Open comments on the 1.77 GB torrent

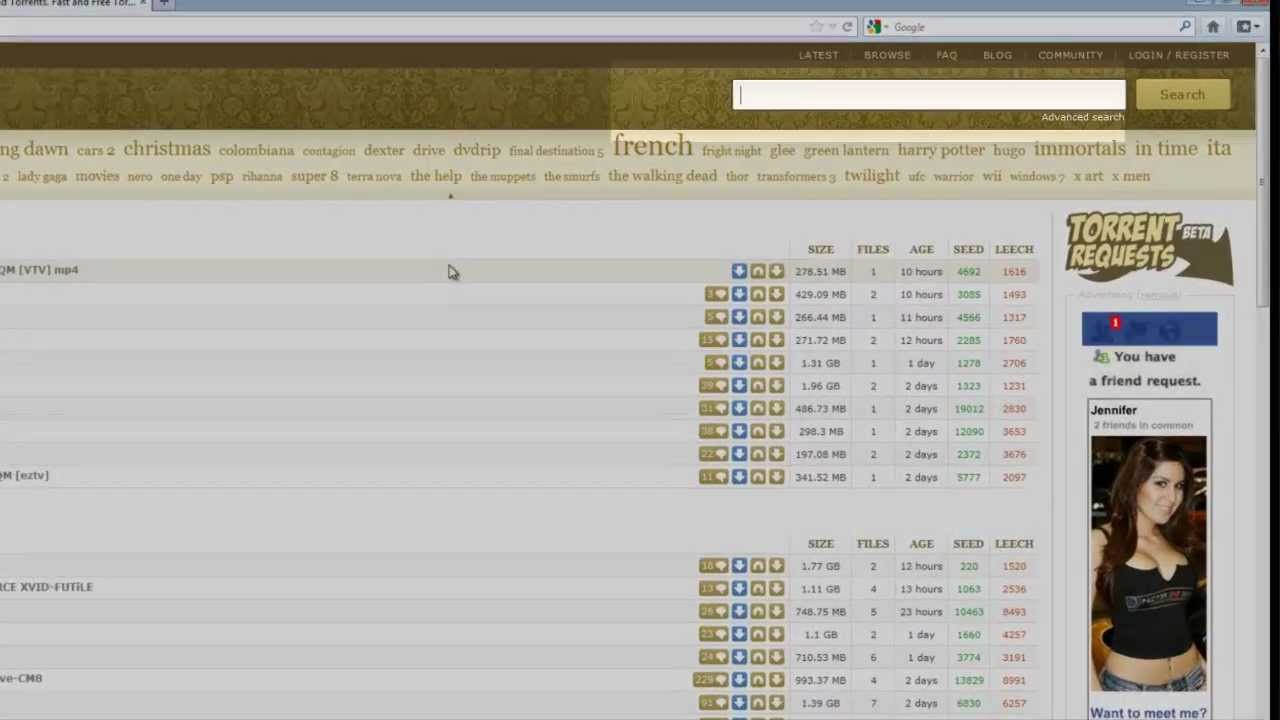click(714, 566)
